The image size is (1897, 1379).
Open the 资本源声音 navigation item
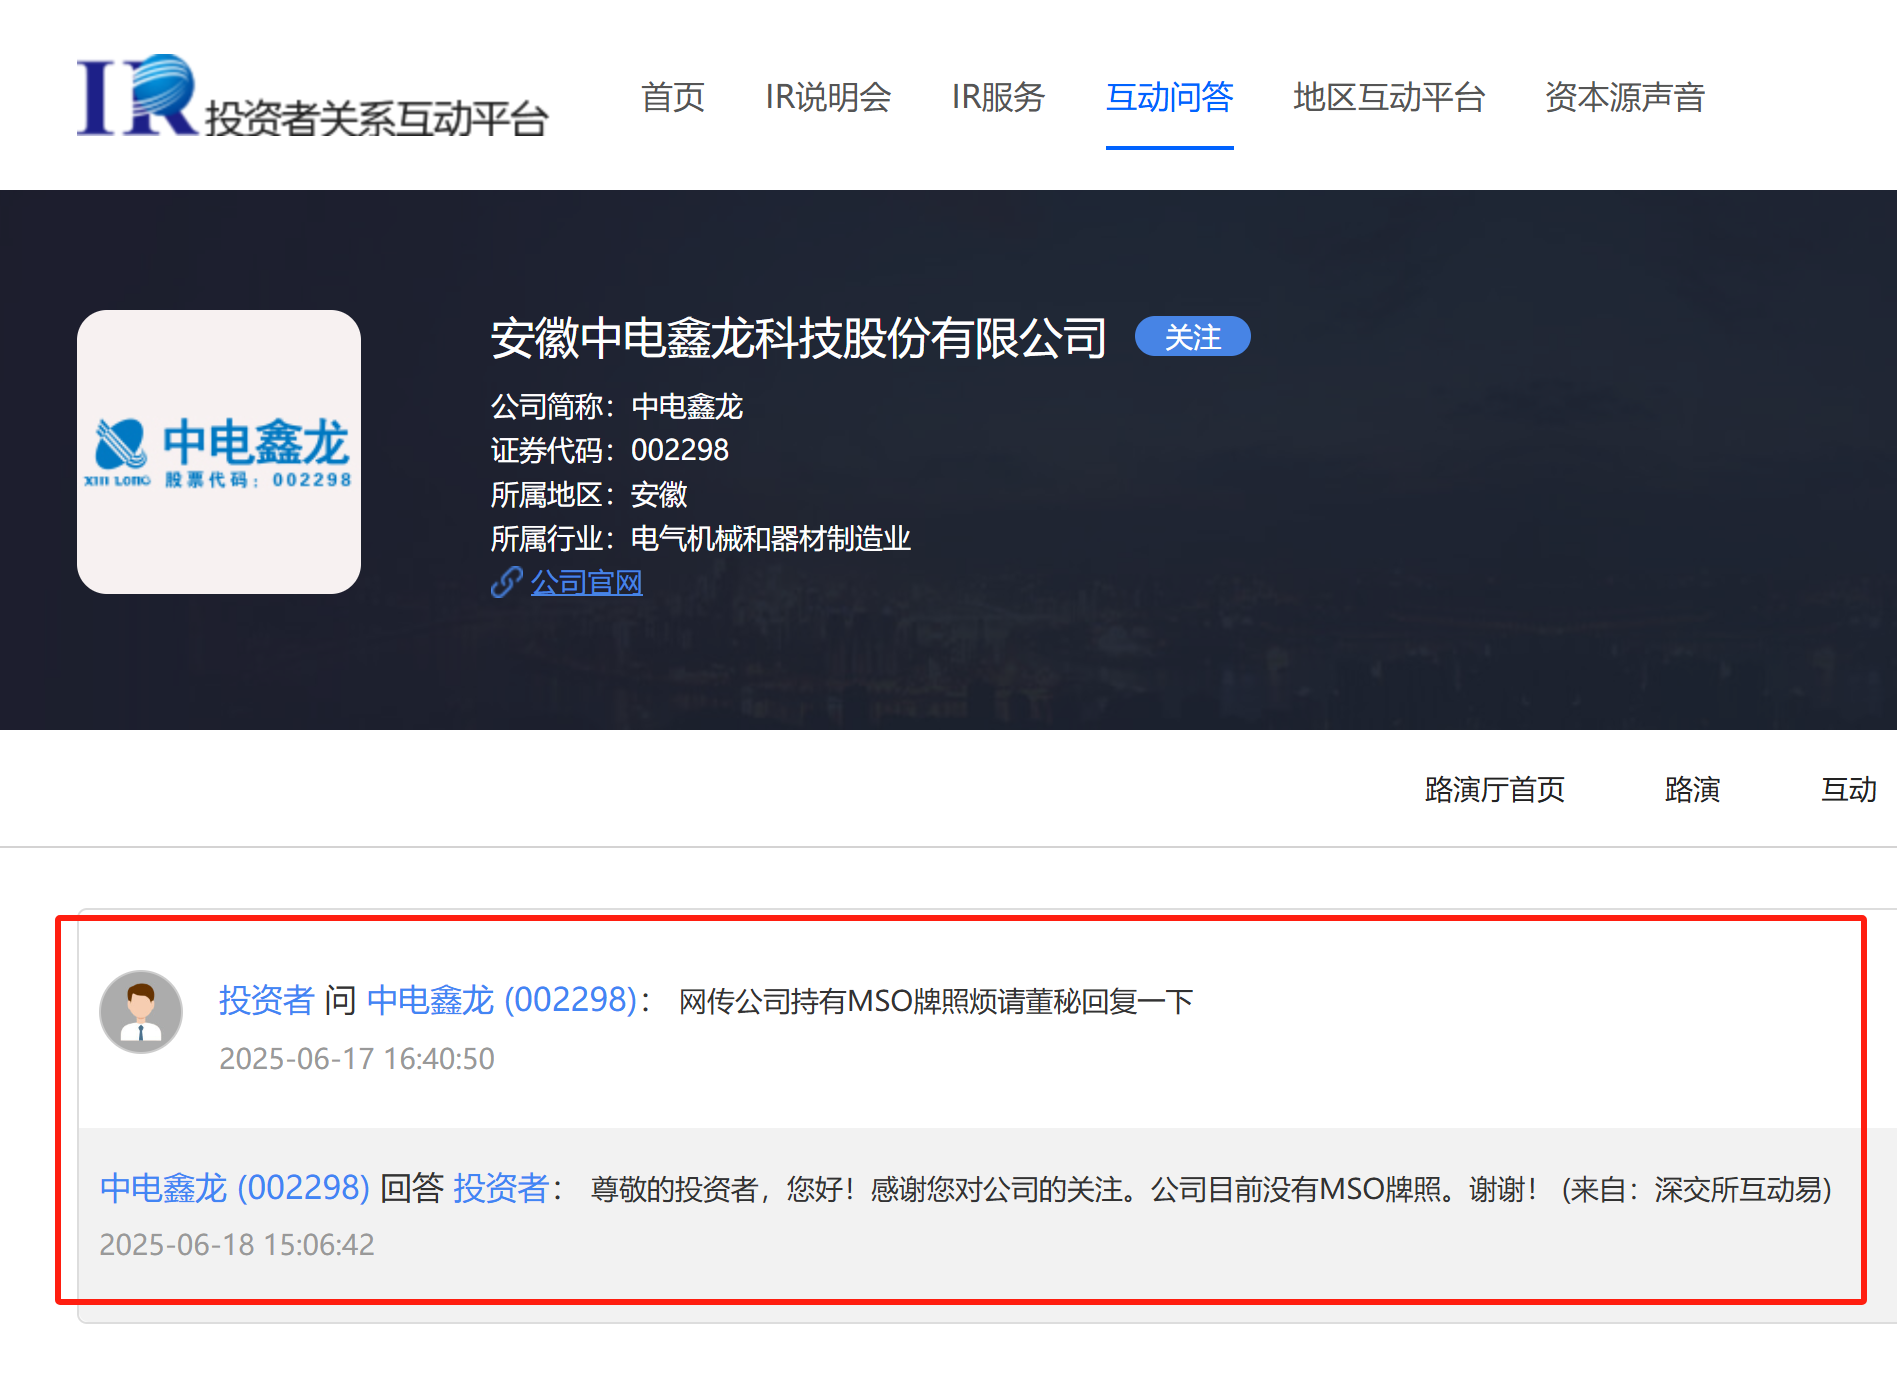click(x=1624, y=97)
